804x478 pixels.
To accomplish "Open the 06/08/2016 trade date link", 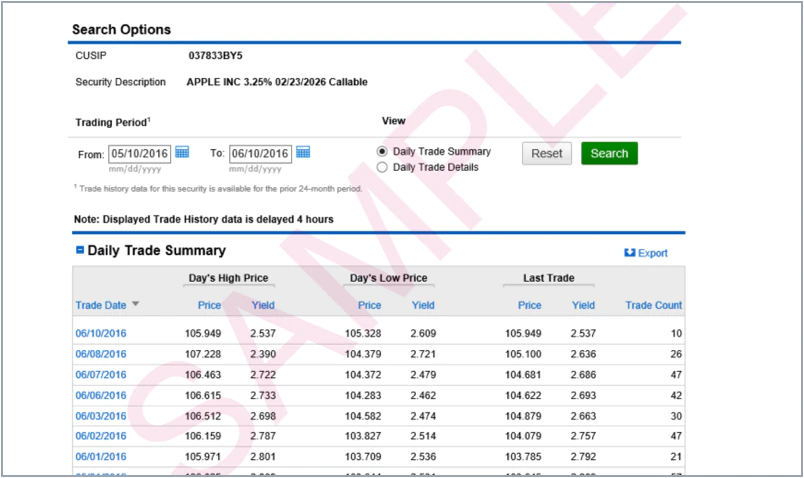I will [101, 354].
